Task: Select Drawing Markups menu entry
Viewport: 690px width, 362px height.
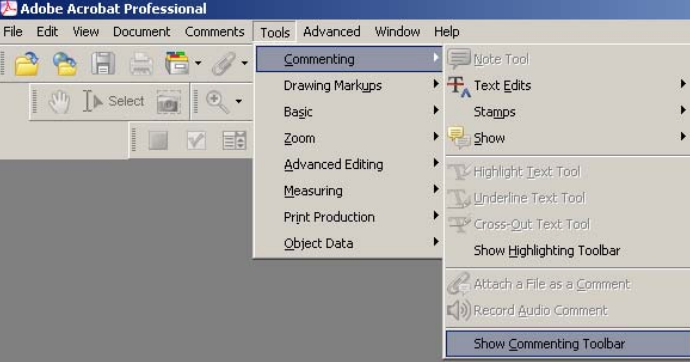Action: pyautogui.click(x=349, y=85)
